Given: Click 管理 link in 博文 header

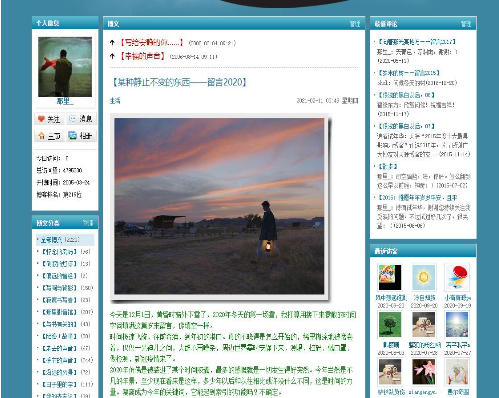Looking at the screenshot, I should click(355, 24).
